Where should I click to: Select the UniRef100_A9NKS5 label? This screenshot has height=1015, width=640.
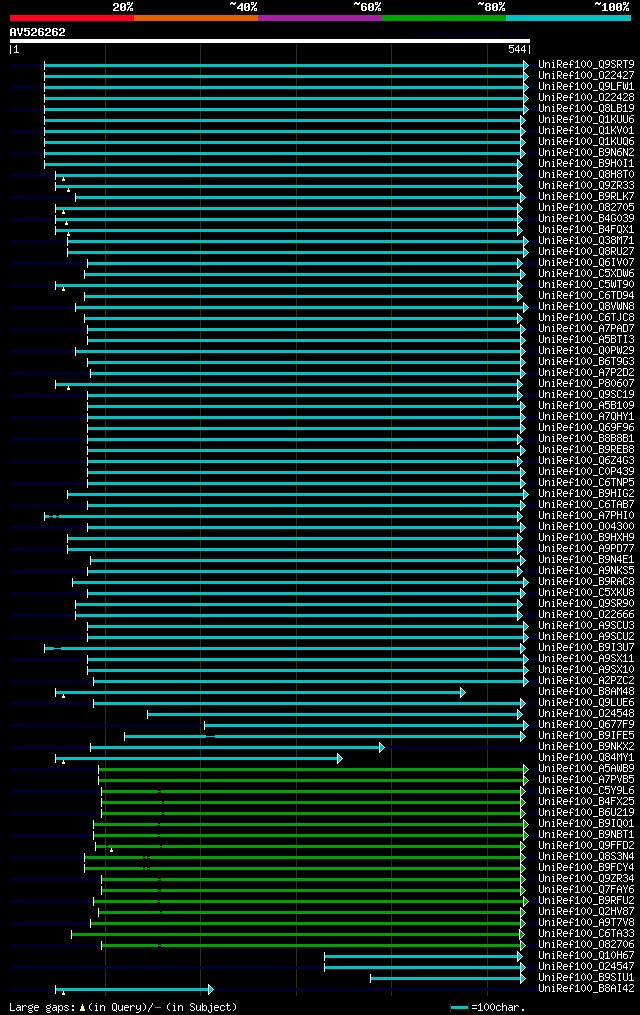point(586,571)
